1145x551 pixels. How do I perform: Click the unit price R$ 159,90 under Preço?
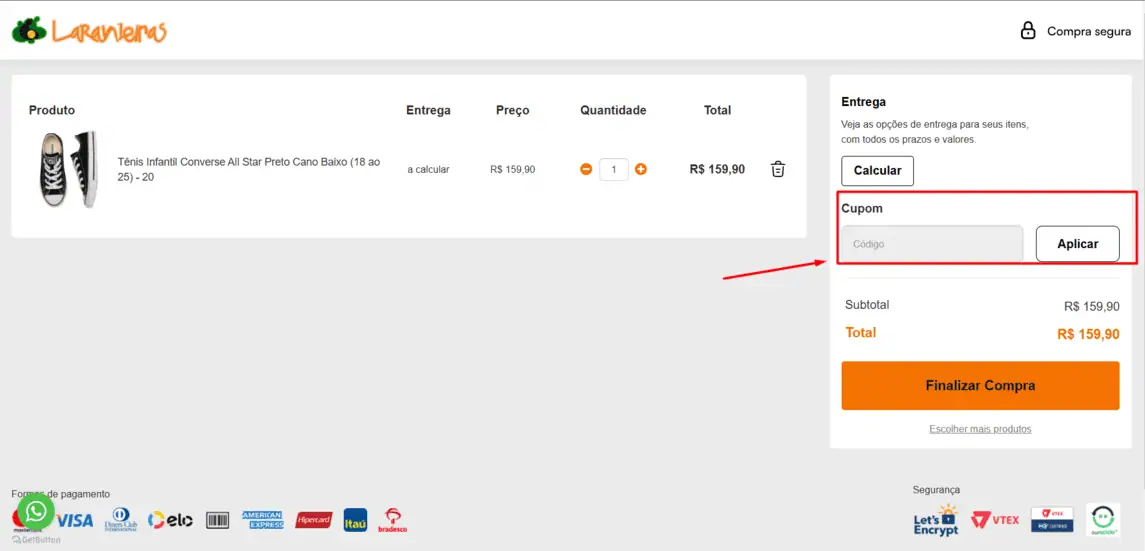pyautogui.click(x=513, y=169)
